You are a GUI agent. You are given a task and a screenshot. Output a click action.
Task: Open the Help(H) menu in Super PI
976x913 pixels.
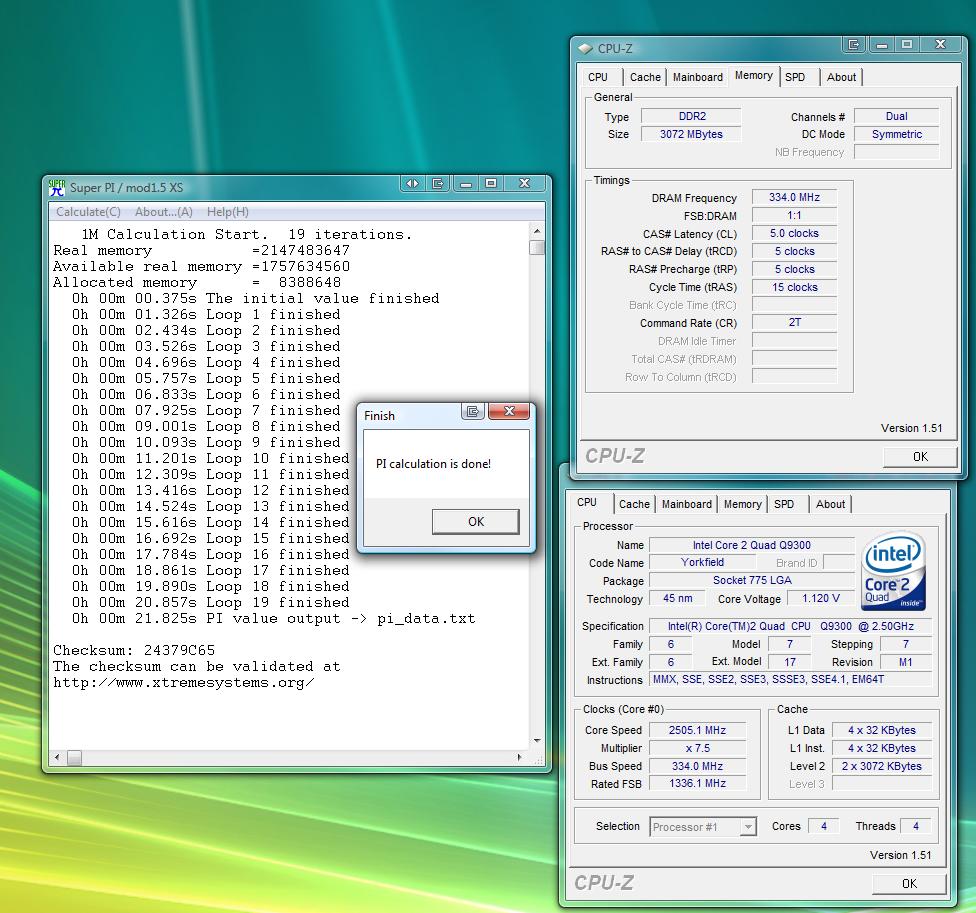(x=228, y=212)
